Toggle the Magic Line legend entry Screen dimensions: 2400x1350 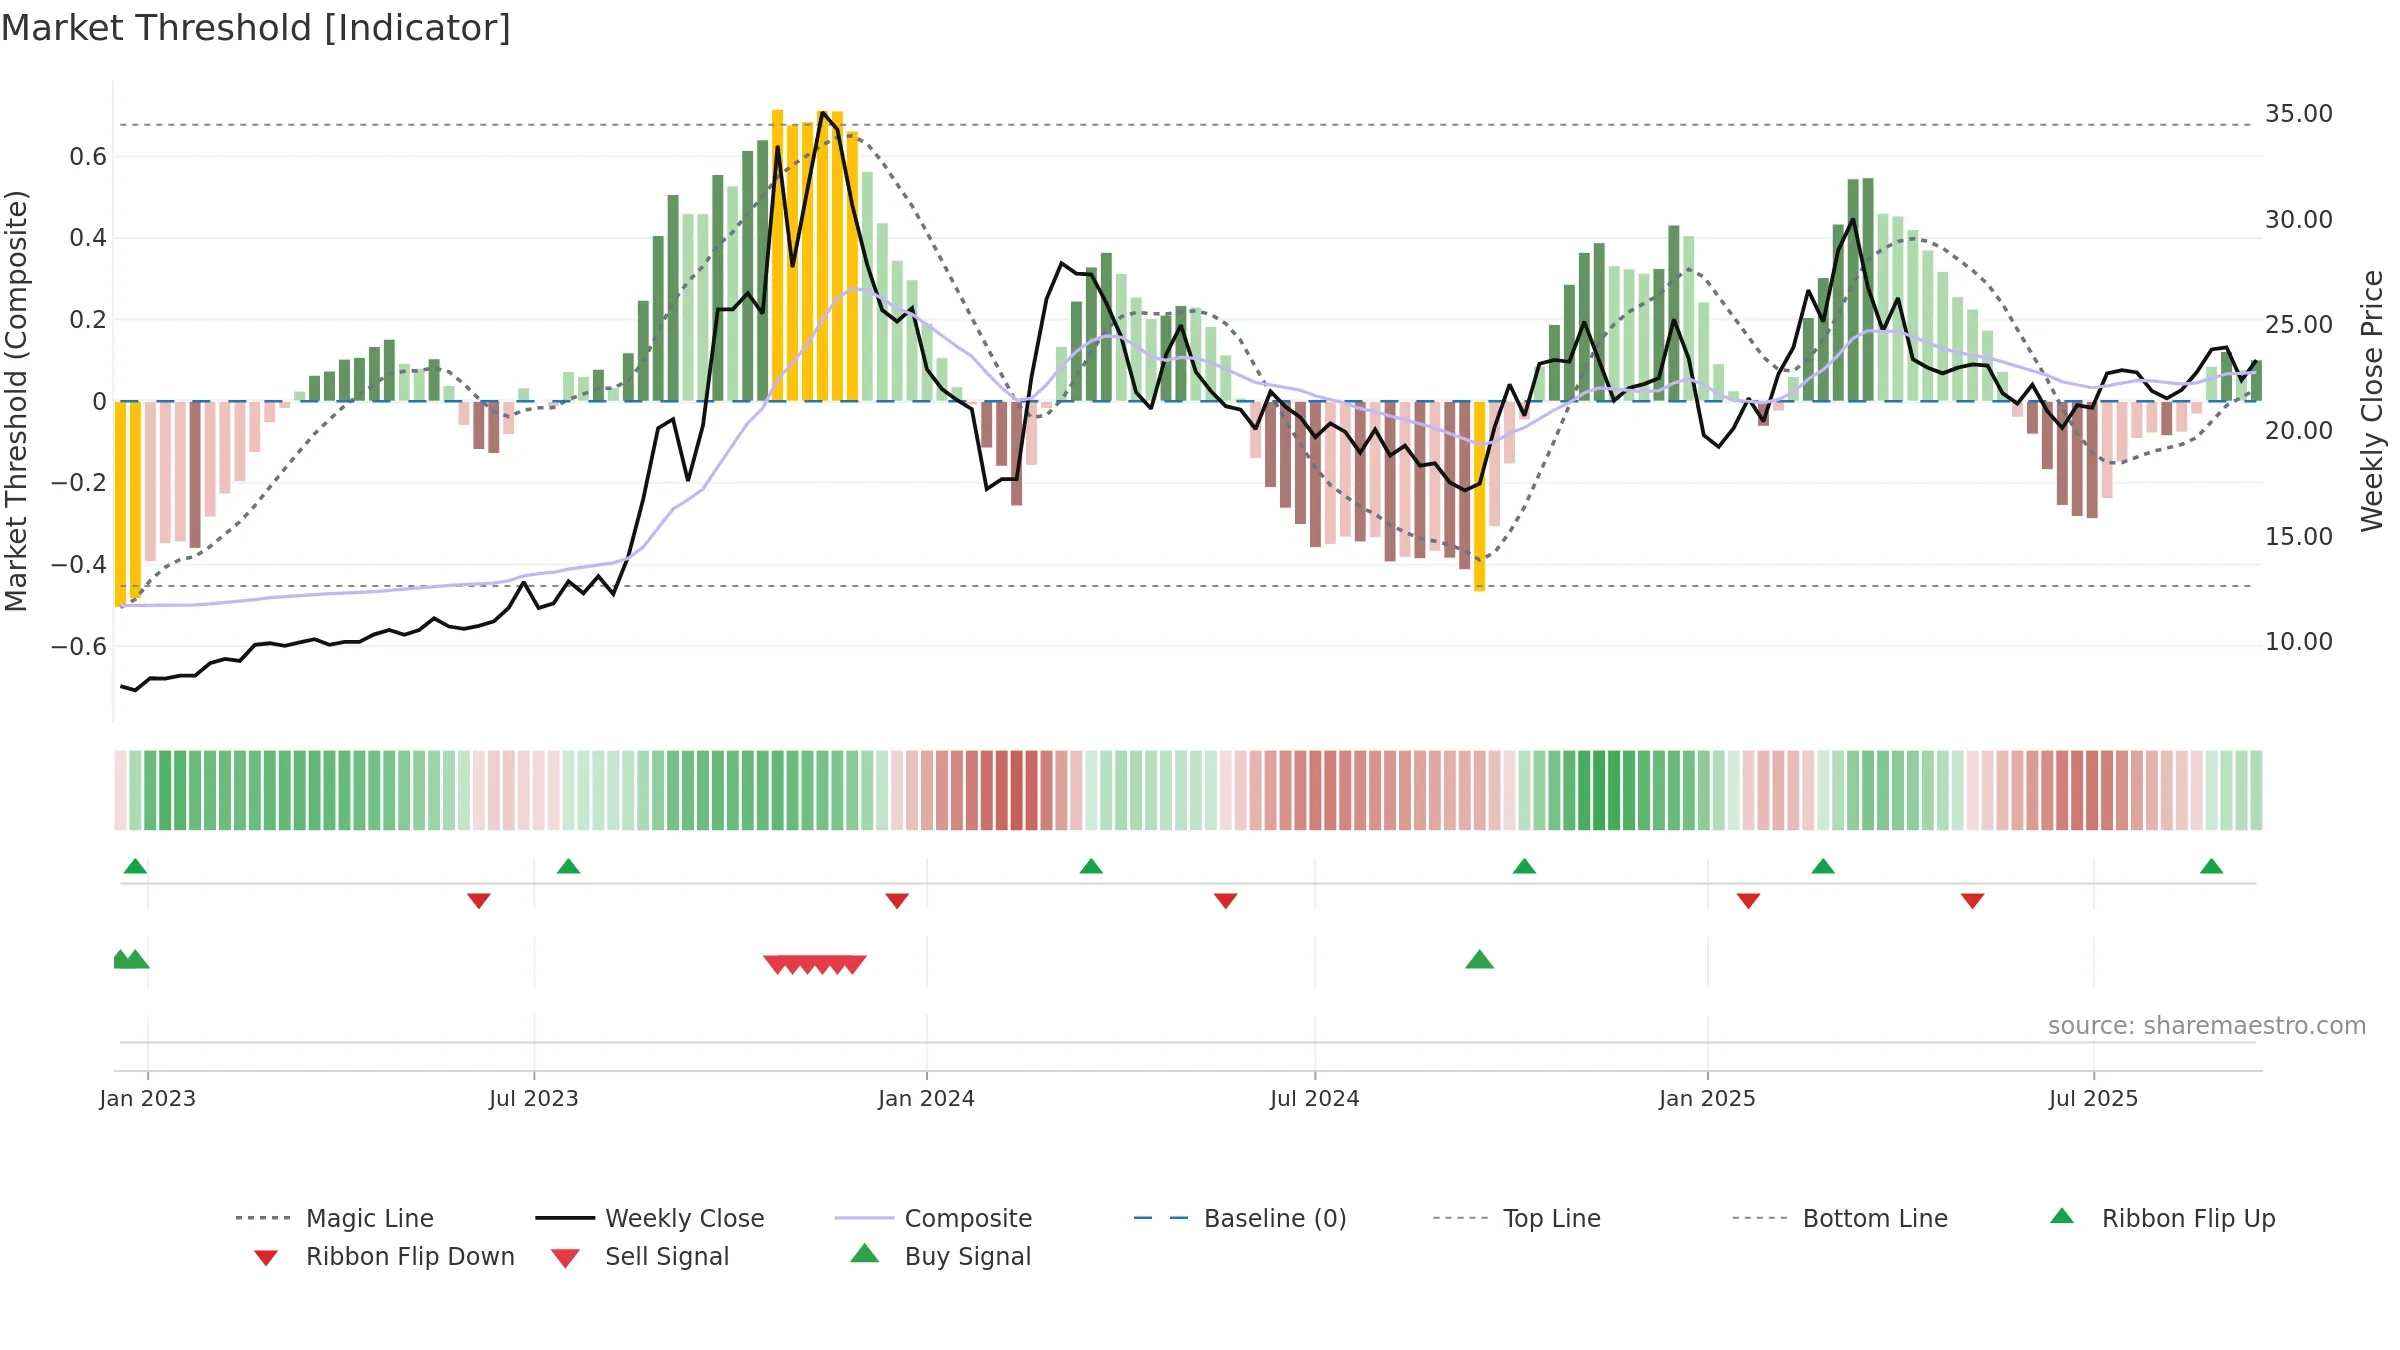[x=335, y=1218]
